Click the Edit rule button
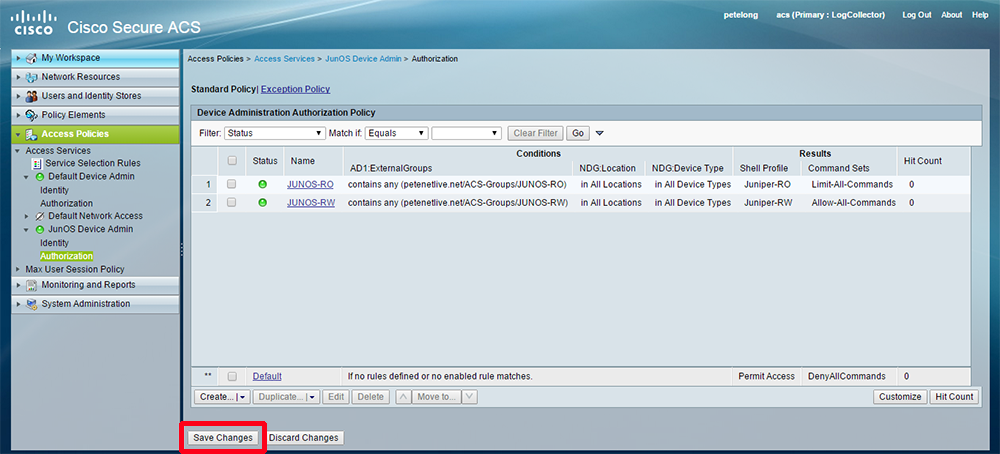The width and height of the screenshot is (1000, 454). coord(336,397)
